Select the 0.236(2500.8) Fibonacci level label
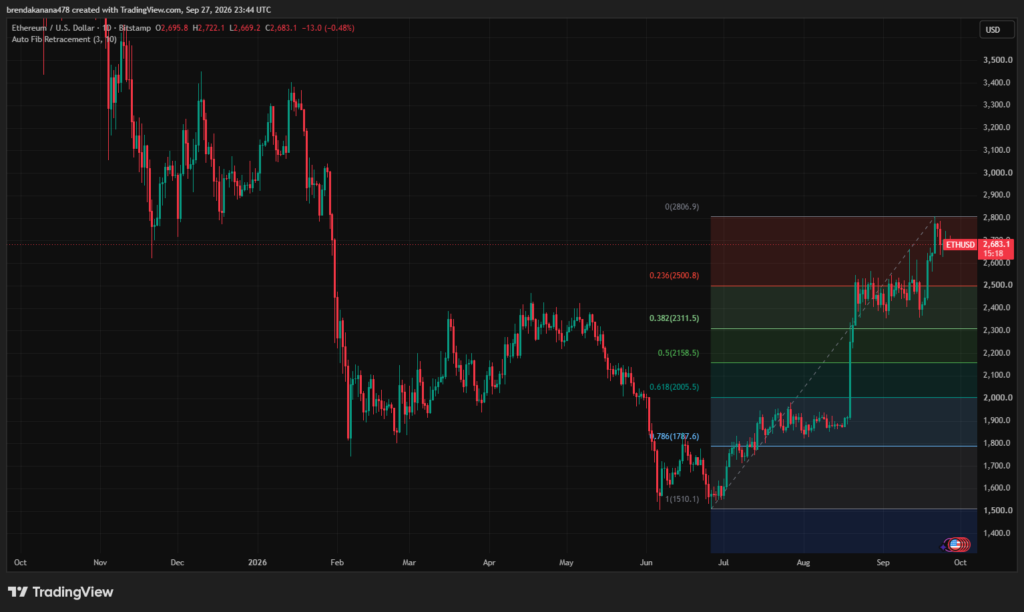This screenshot has height=612, width=1024. point(674,276)
